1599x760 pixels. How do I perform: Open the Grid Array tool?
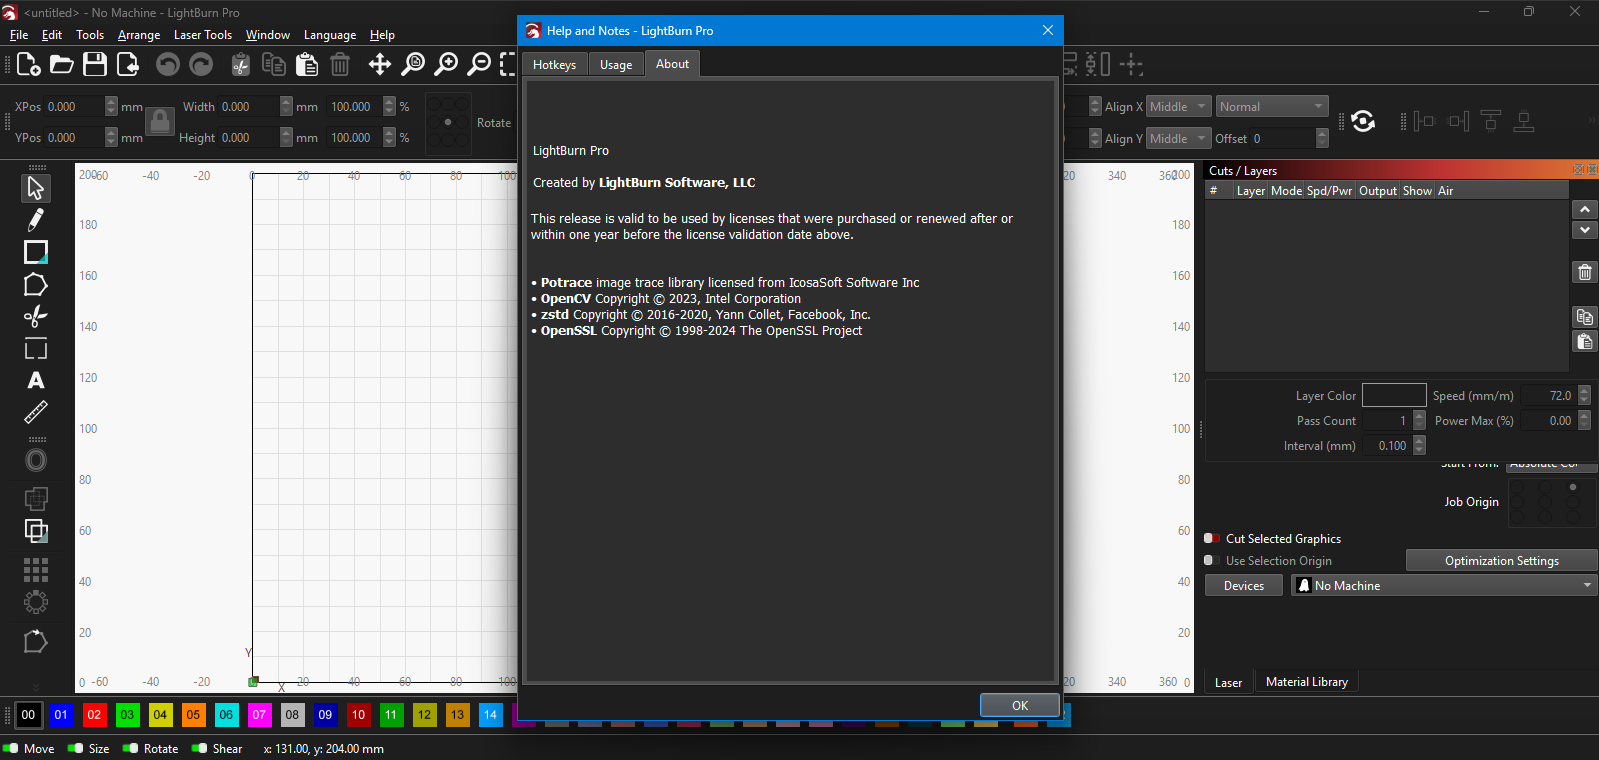point(36,570)
